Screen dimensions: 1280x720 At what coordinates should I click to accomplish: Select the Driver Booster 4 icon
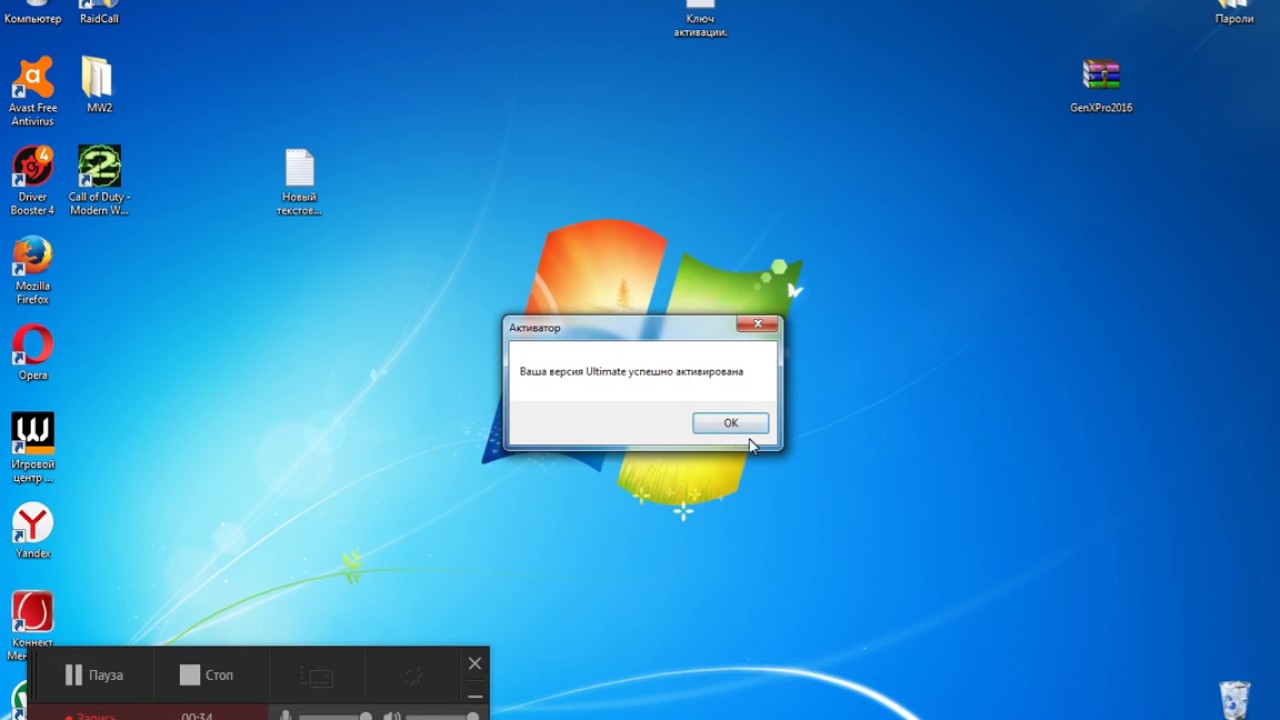[33, 181]
